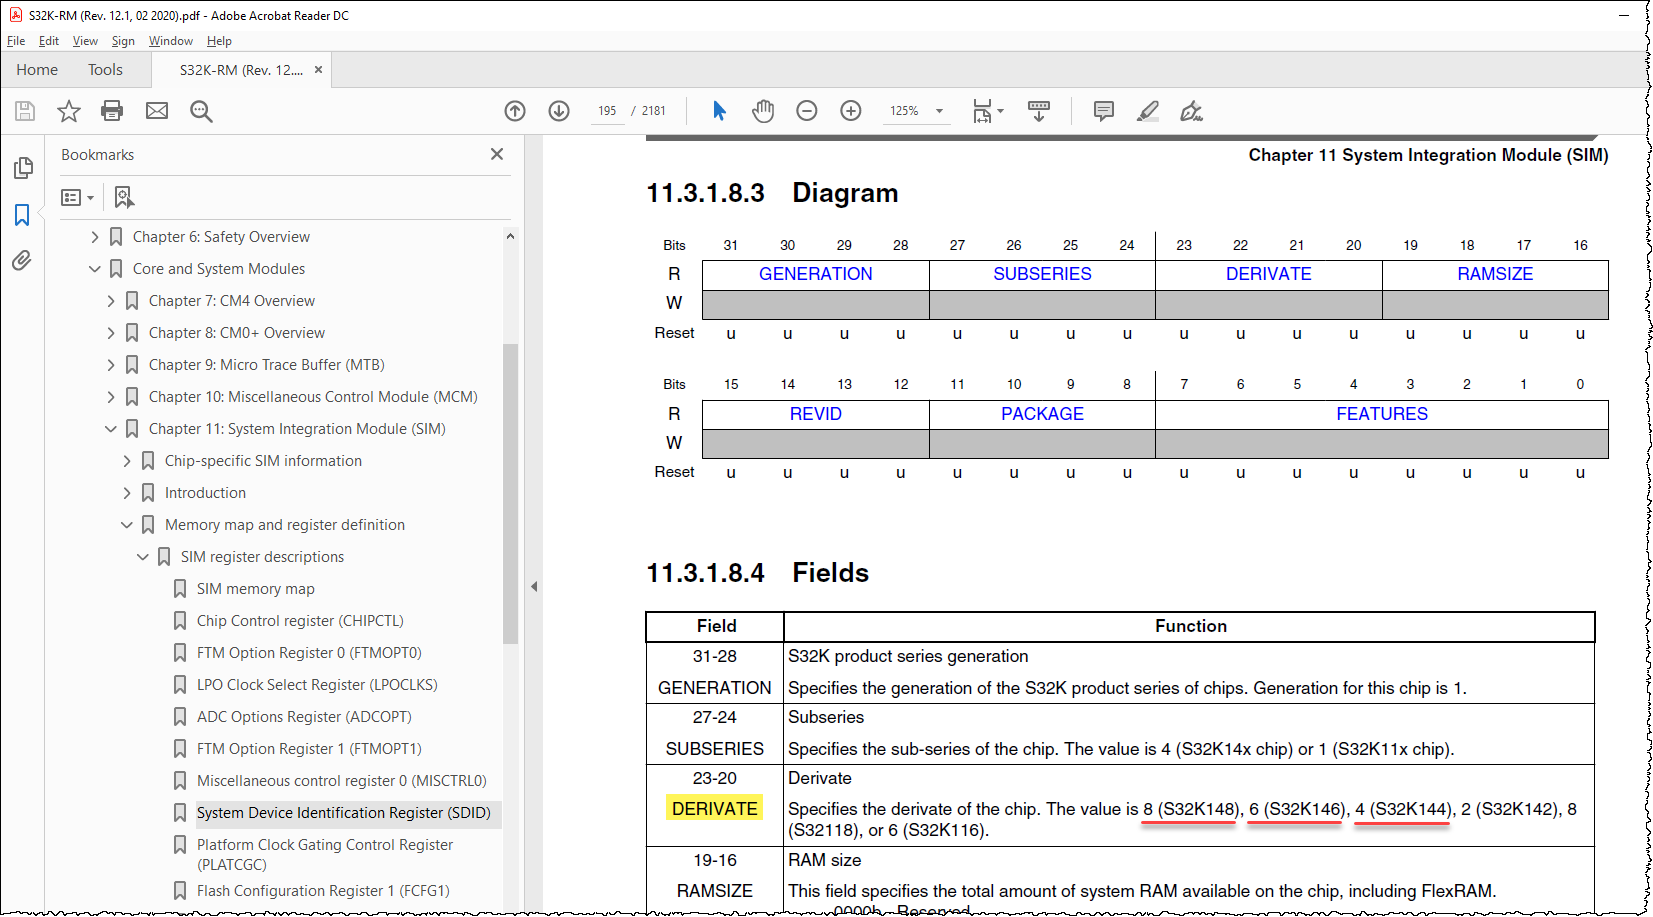Click the page number input field

coord(607,111)
